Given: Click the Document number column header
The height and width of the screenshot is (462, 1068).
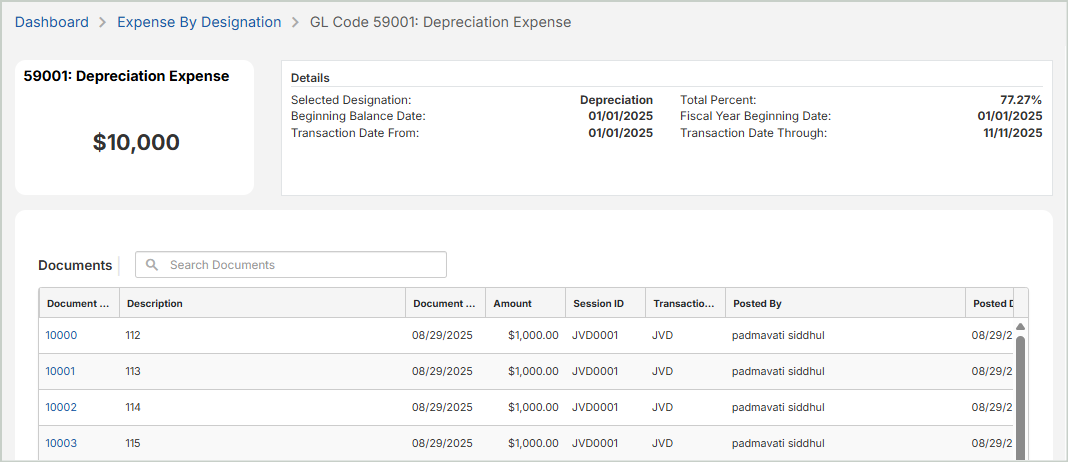Looking at the screenshot, I should click(x=79, y=303).
